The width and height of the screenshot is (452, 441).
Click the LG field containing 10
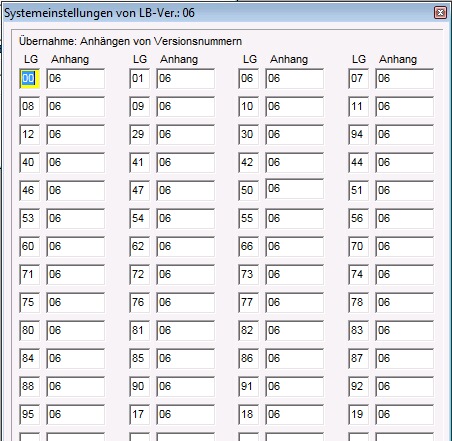click(248, 107)
